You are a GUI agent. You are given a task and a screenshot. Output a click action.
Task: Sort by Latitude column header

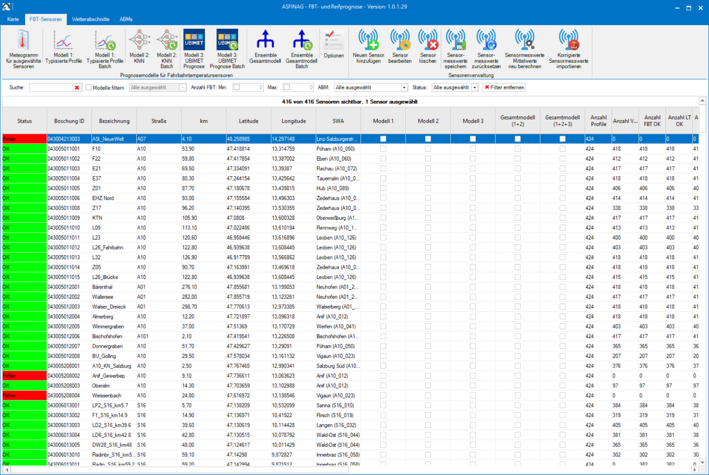pyautogui.click(x=248, y=121)
